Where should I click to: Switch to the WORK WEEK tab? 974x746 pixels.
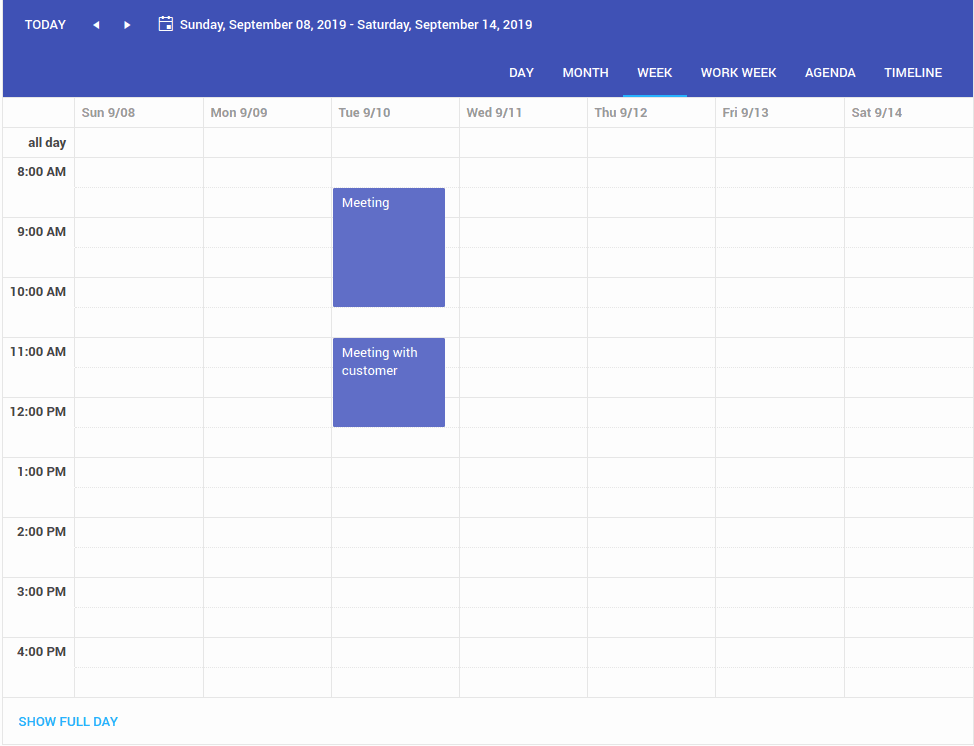tap(739, 73)
